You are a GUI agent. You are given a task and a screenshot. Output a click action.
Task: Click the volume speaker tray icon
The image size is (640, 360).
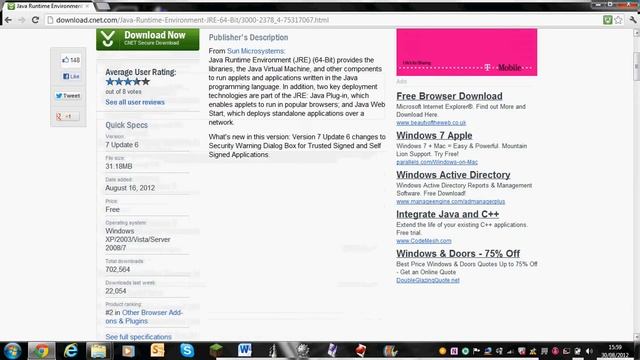(x=589, y=351)
